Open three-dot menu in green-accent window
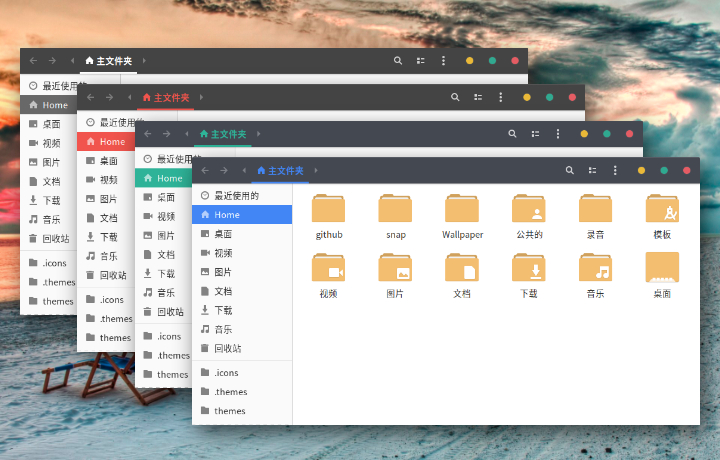This screenshot has height=460, width=720. pos(558,134)
